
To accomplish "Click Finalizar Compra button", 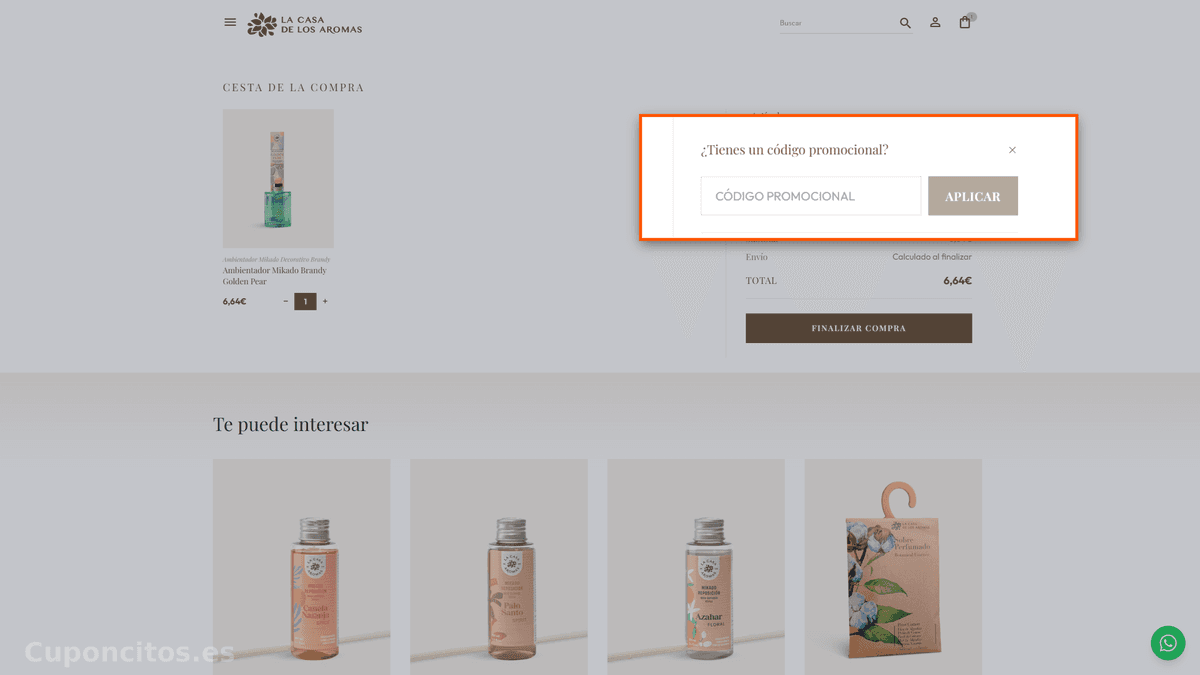I will click(859, 328).
